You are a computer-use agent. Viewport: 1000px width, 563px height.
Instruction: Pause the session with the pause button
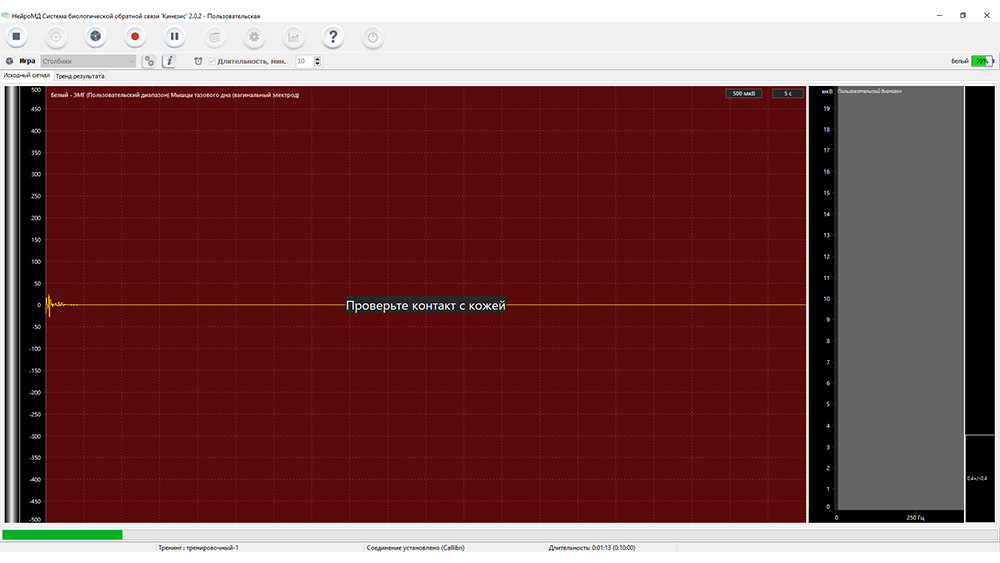tap(175, 36)
